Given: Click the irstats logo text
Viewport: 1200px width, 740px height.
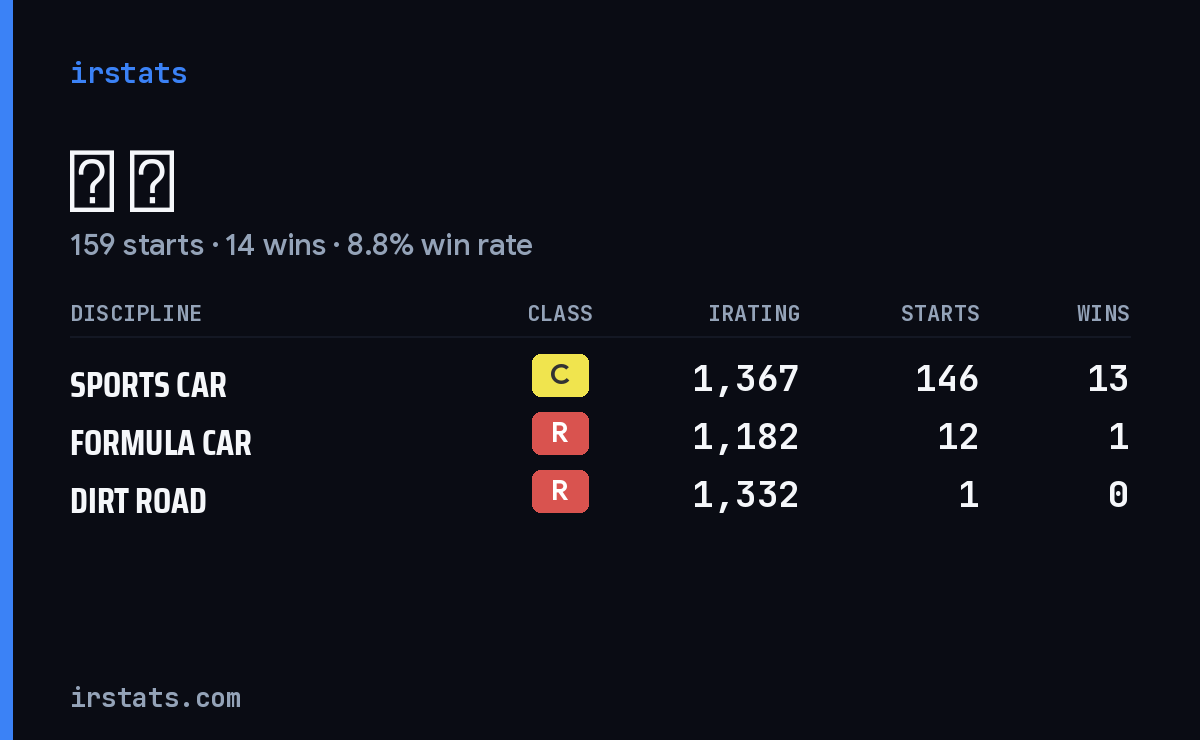Looking at the screenshot, I should (128, 73).
